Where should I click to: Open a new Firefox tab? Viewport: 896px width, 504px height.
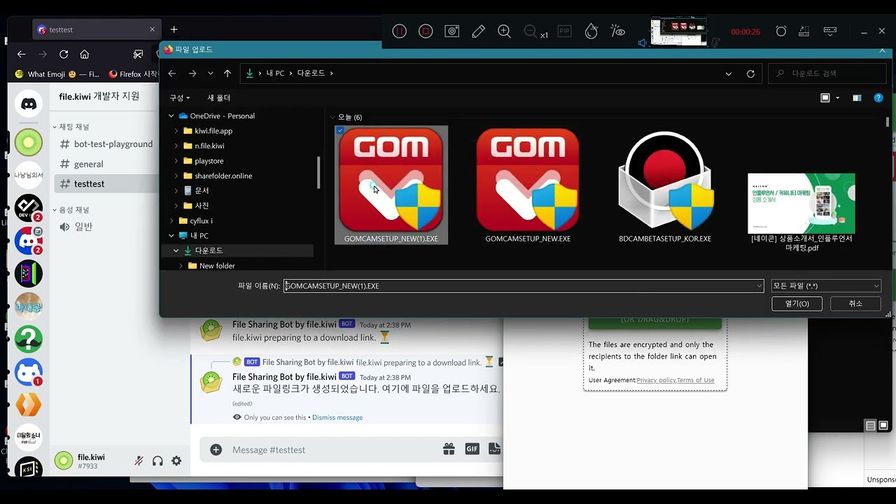pos(174,30)
